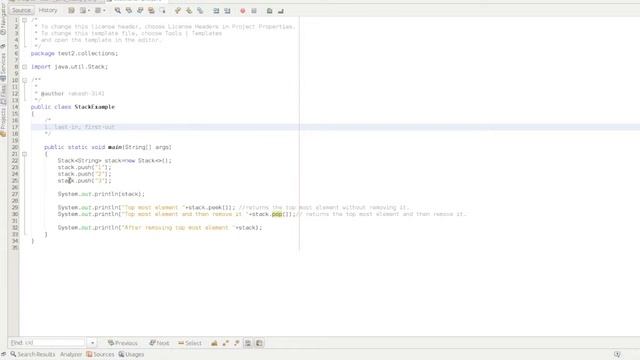The height and width of the screenshot is (360, 640).
Task: Click highlighted 'pop' method call
Action: [x=277, y=214]
